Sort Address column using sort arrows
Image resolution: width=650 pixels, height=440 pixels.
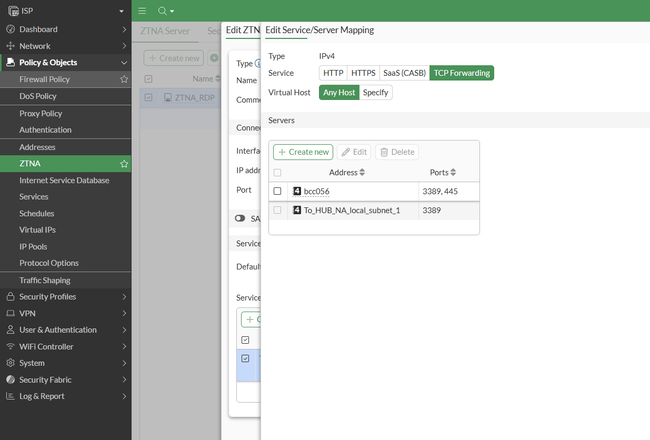[x=362, y=172]
